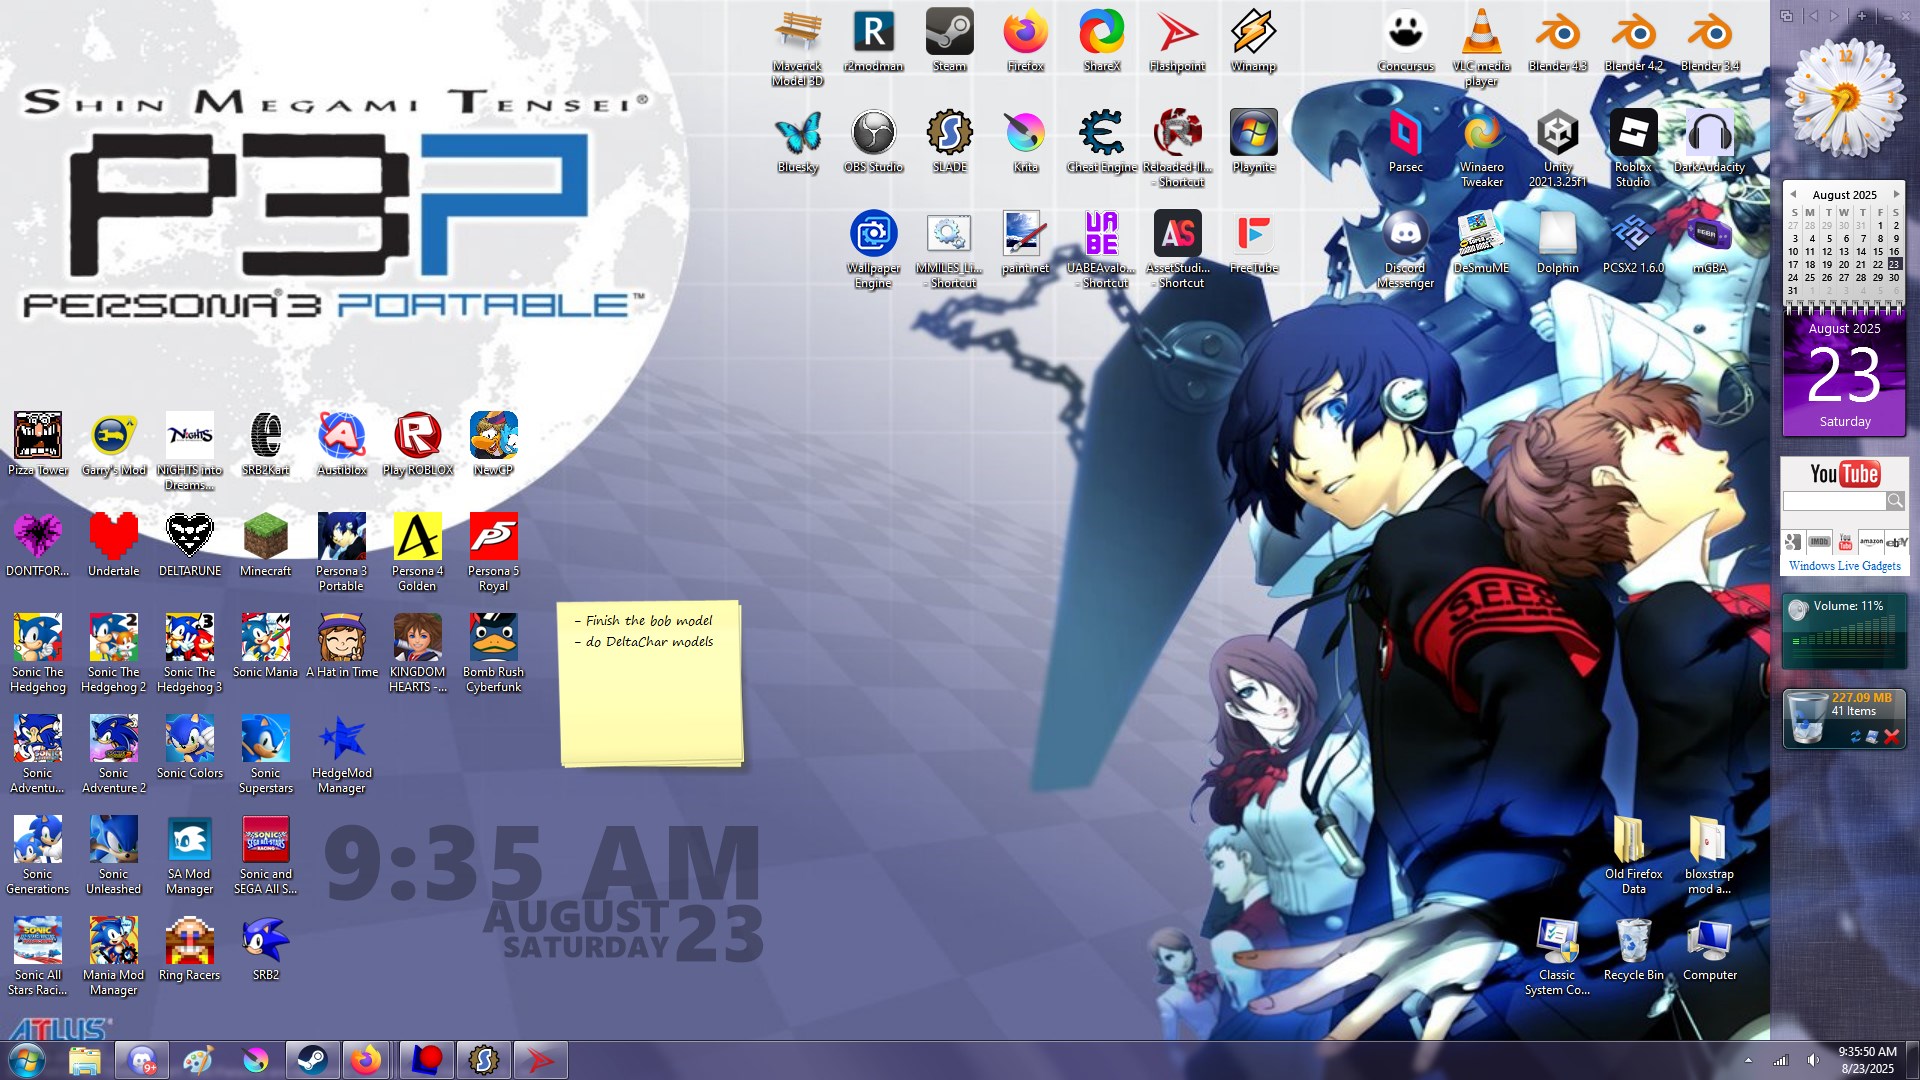Click the Cheat Engine desktop icon
This screenshot has width=1920, height=1080.
click(x=1101, y=142)
